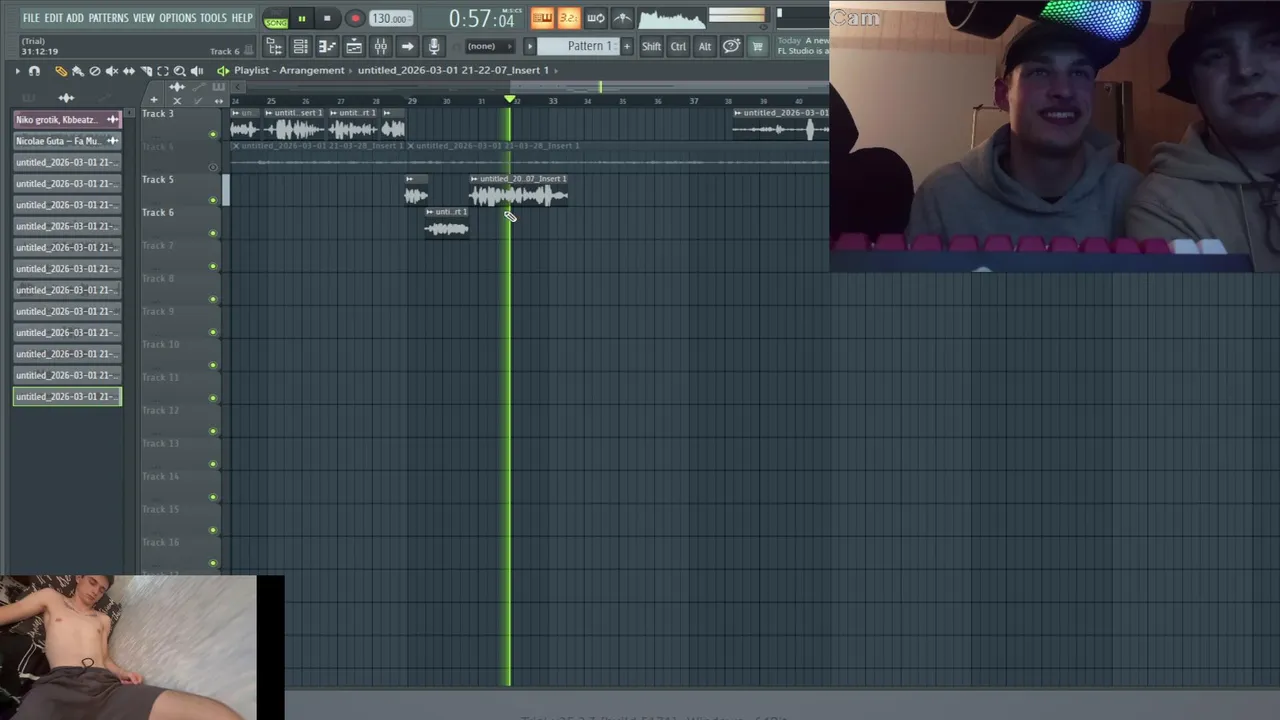Viewport: 1280px width, 720px height.
Task: Open the HELP menu
Action: pyautogui.click(x=242, y=18)
